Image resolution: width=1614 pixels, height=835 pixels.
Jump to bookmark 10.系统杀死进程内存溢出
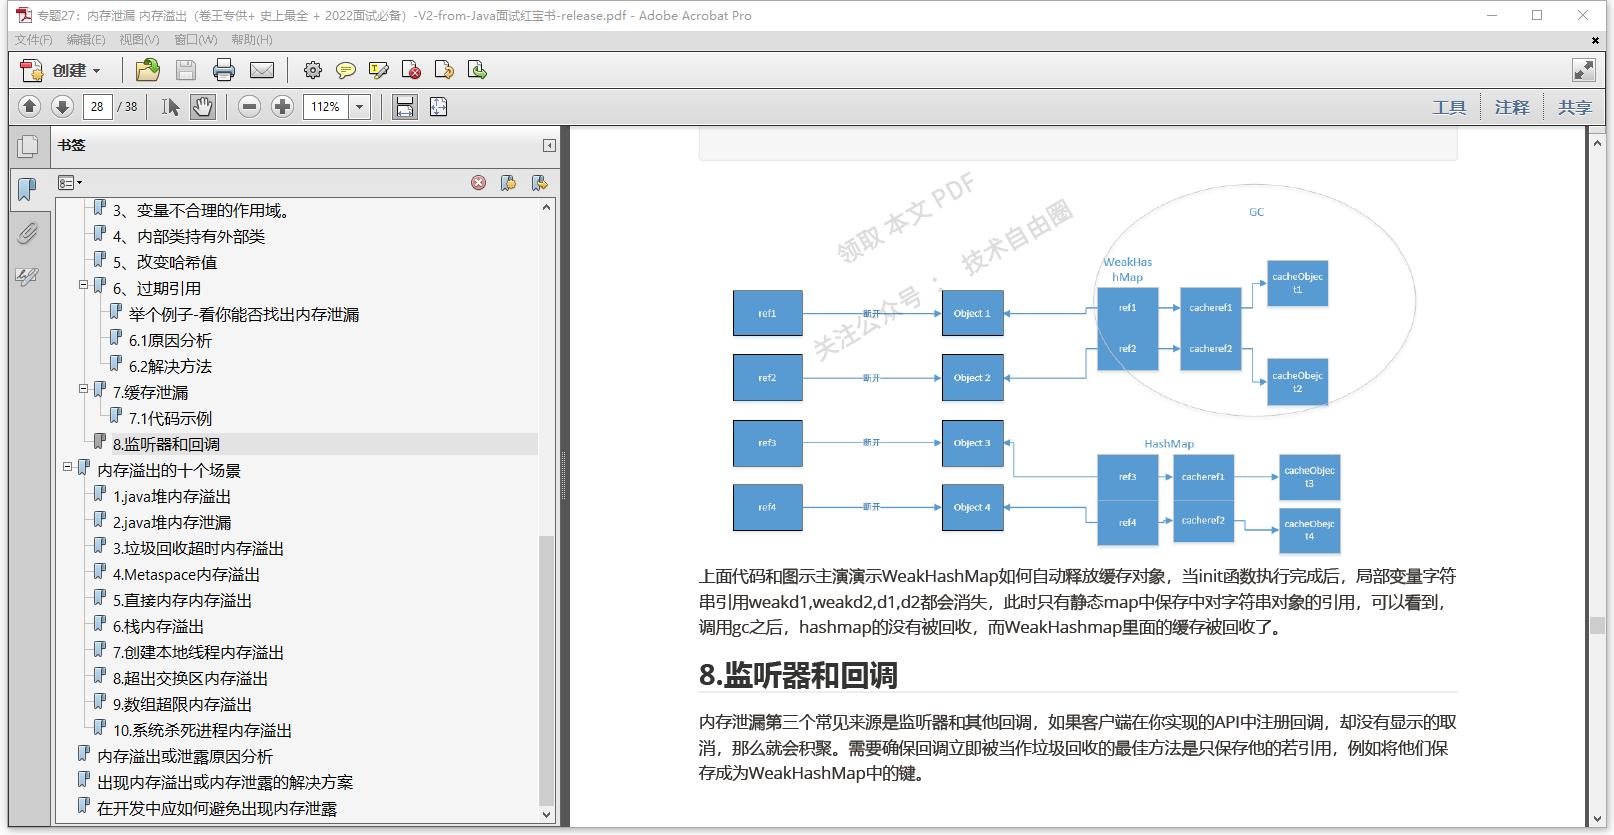click(x=202, y=730)
